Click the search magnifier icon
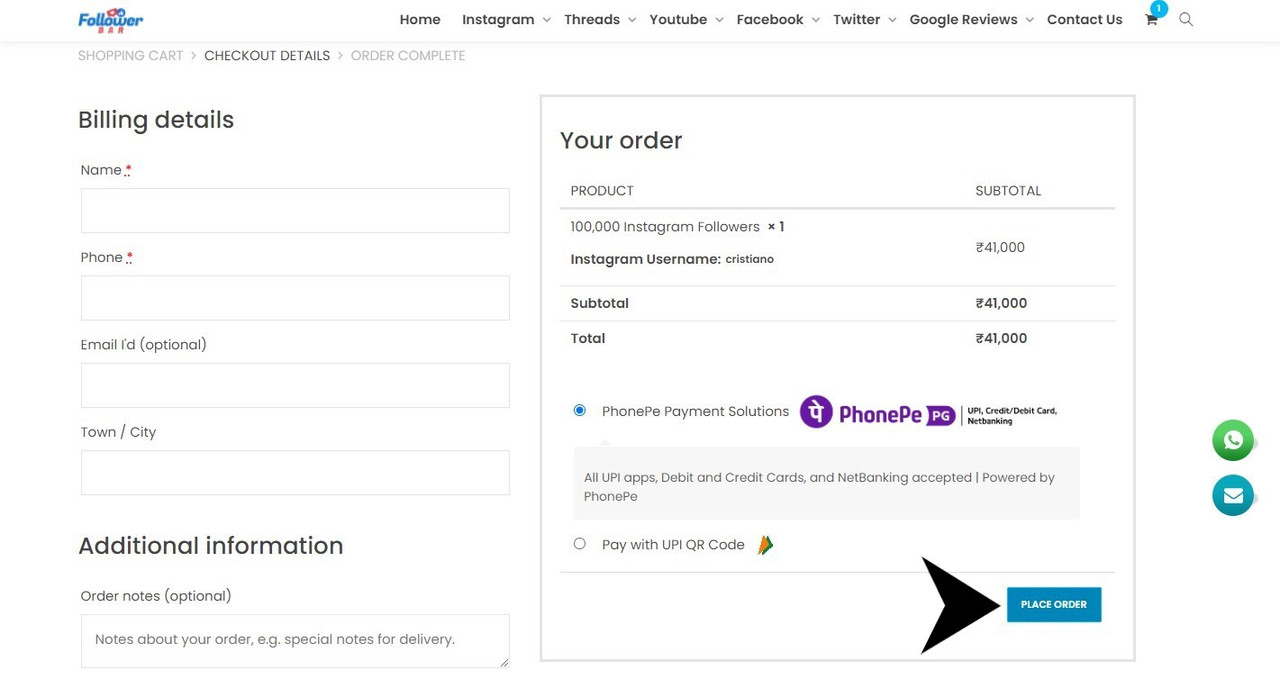The height and width of the screenshot is (696, 1280). 1186,20
